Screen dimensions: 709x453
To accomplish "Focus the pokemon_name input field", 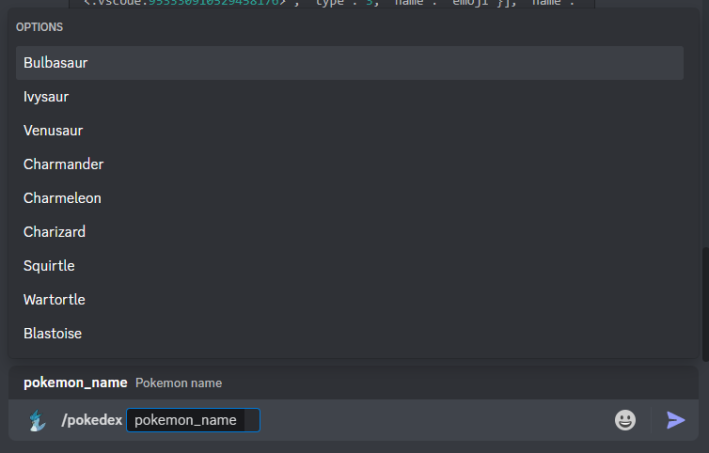I will click(193, 420).
